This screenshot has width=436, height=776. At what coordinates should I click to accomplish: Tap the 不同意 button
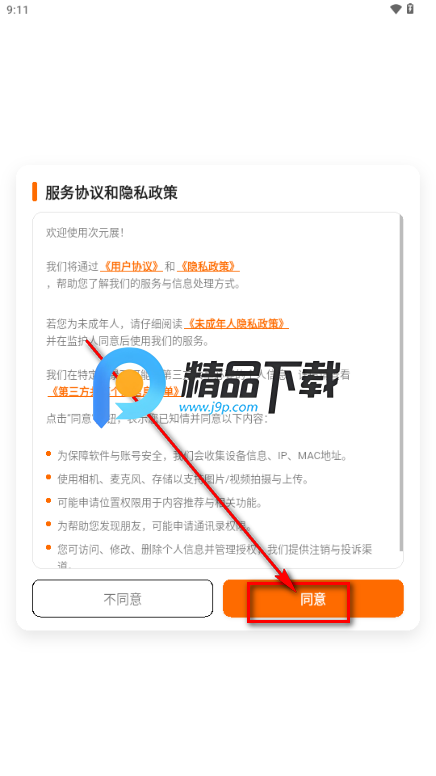[122, 599]
